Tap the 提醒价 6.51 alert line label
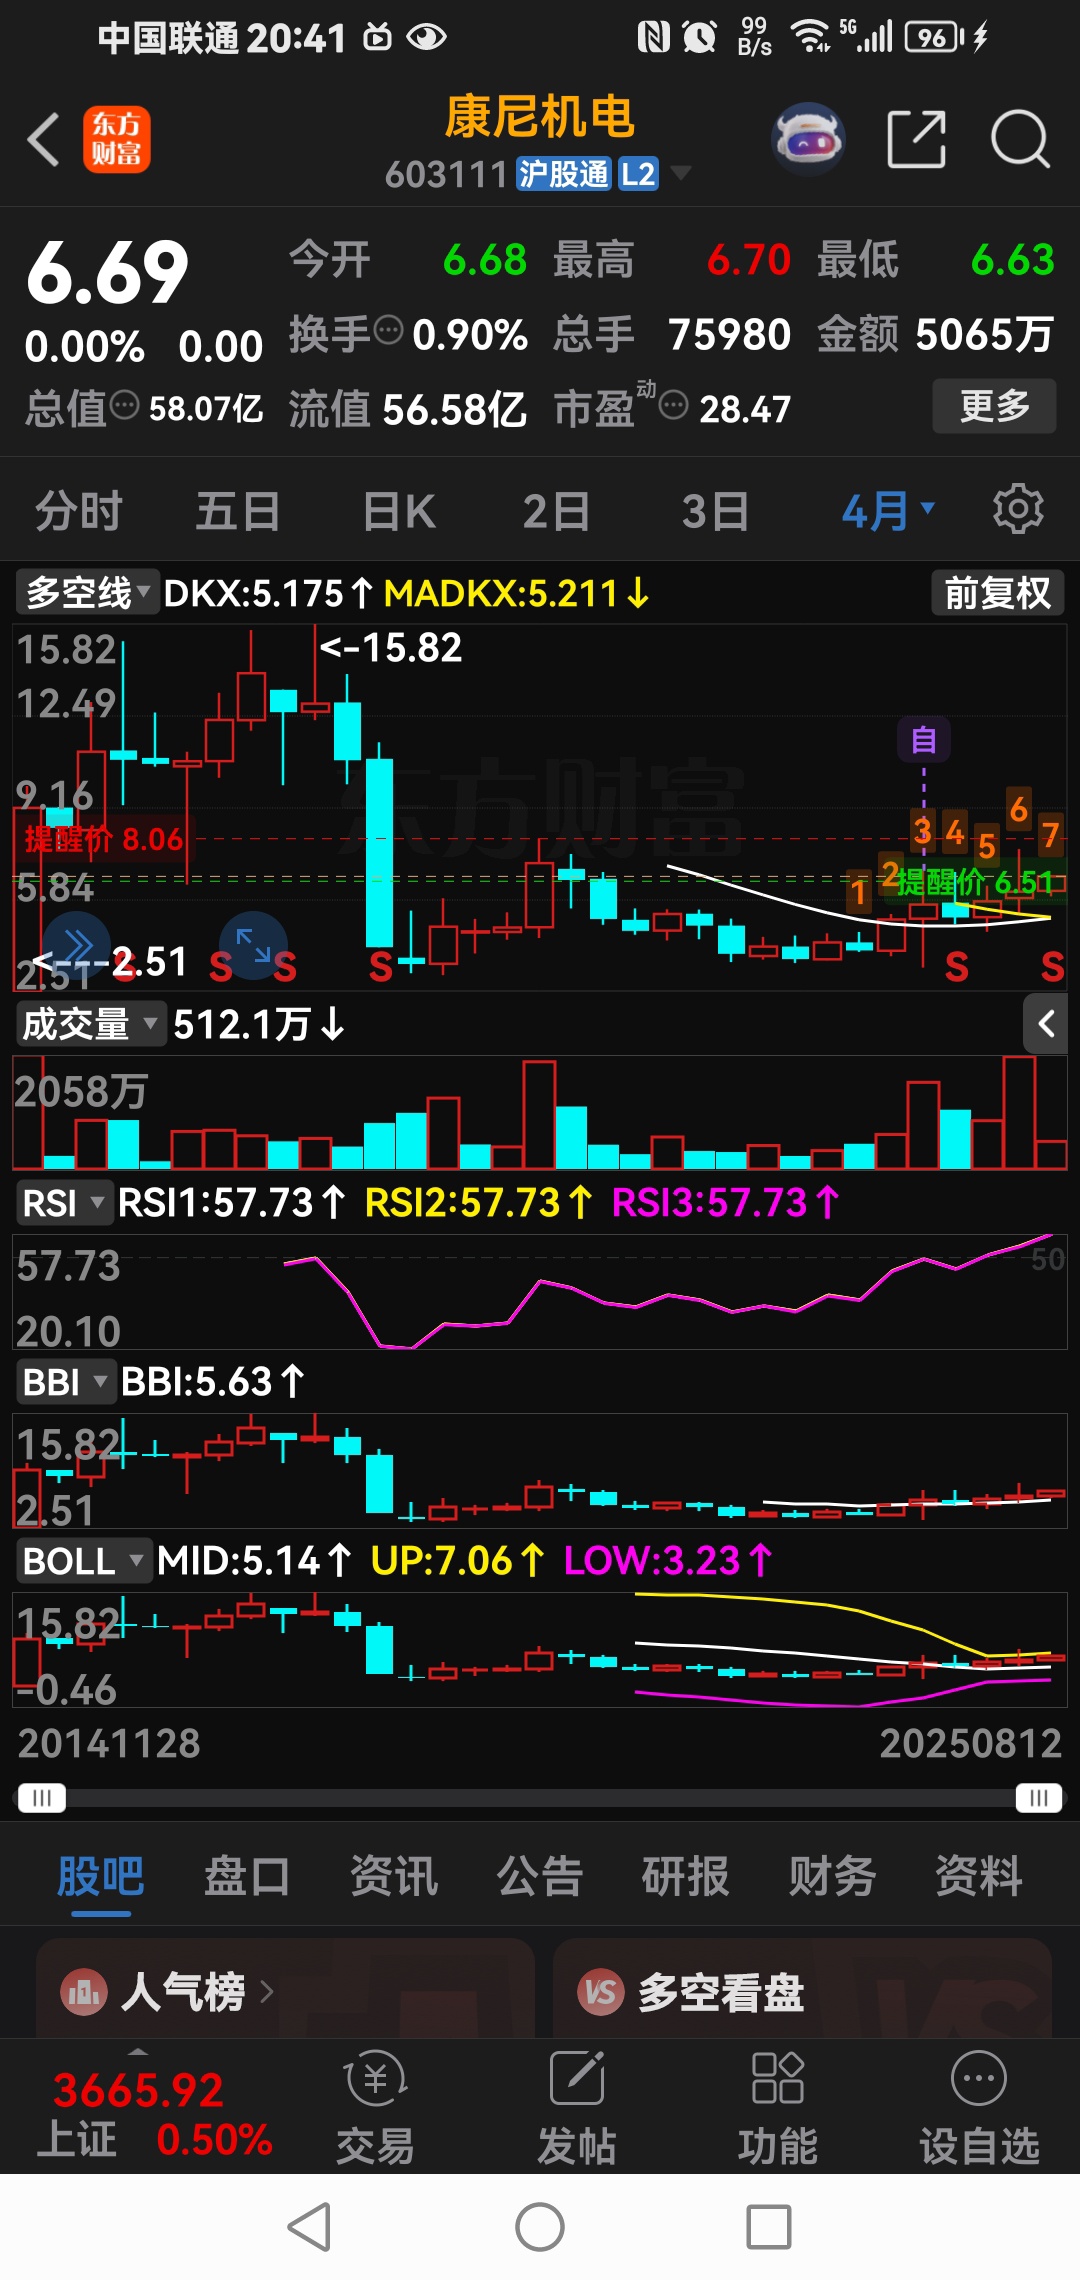 (x=975, y=882)
